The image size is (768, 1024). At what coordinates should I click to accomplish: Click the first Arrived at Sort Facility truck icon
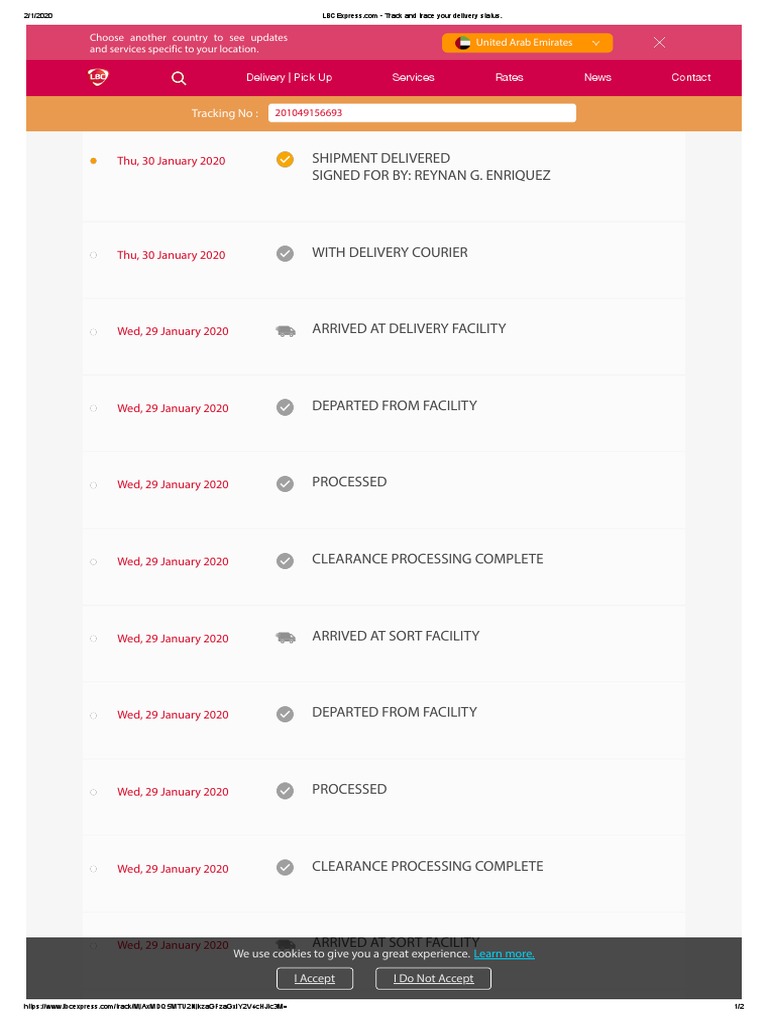pos(285,638)
